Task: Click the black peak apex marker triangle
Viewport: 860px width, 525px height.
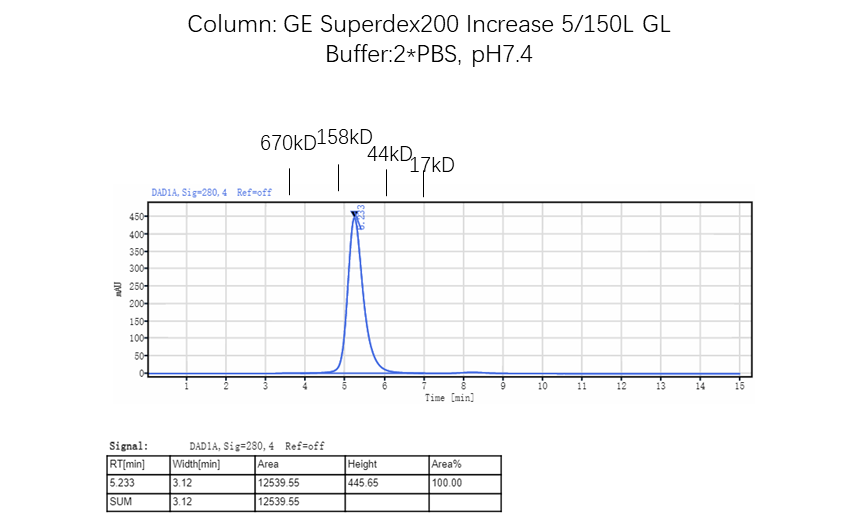Action: tap(354, 214)
